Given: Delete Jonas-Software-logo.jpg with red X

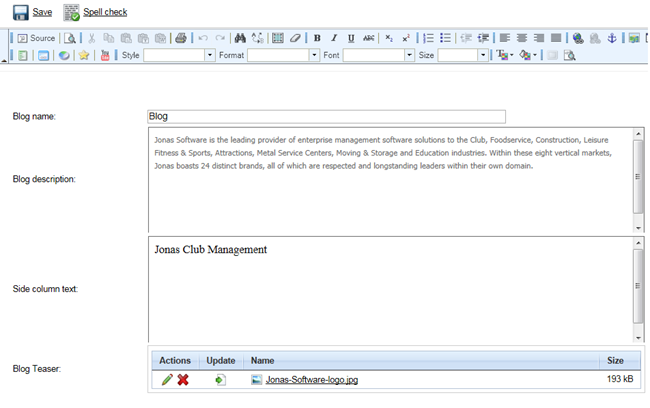Looking at the screenshot, I should (183, 379).
